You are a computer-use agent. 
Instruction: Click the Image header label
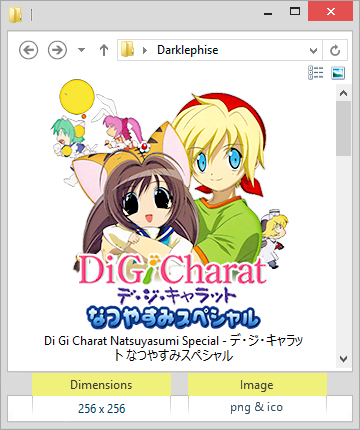click(x=257, y=385)
